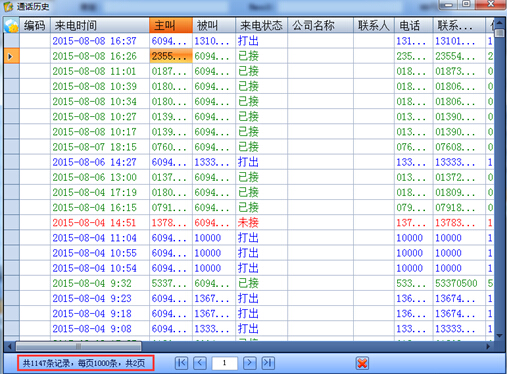Close the 通话历史 window
Image resolution: width=507 pixels, height=374 pixels.
click(x=491, y=5)
